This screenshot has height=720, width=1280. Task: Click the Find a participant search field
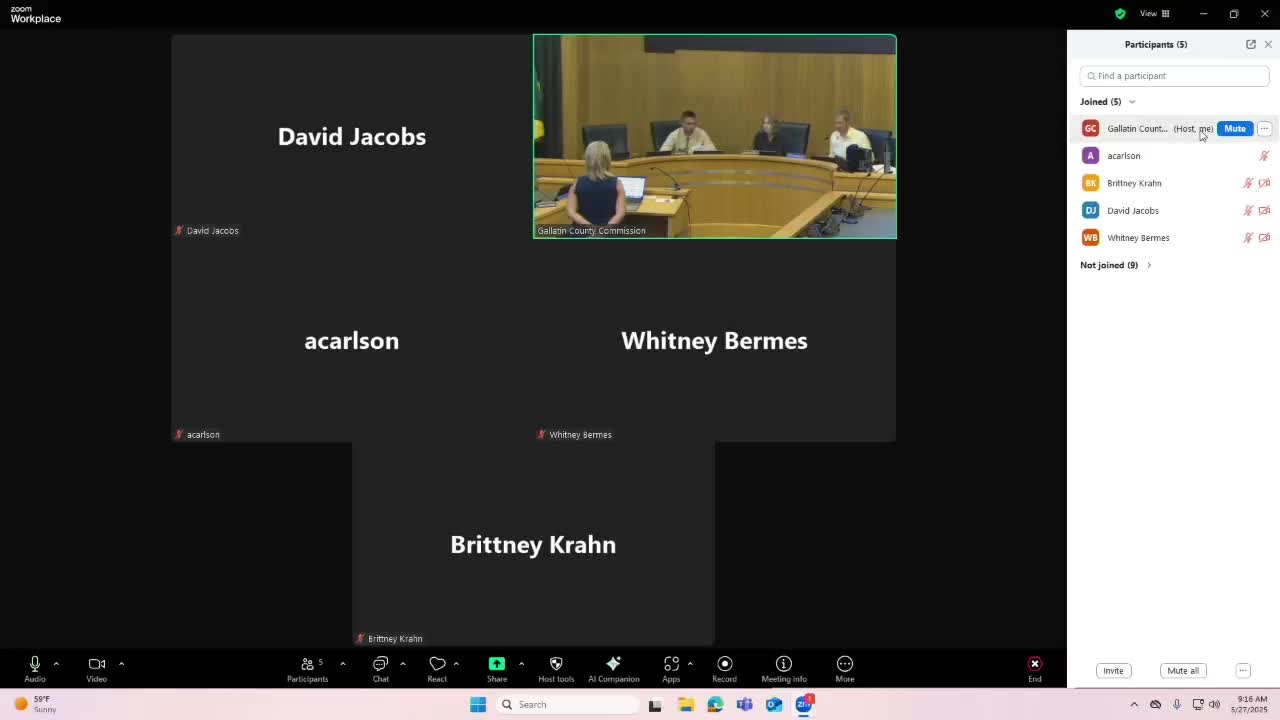(x=1175, y=76)
